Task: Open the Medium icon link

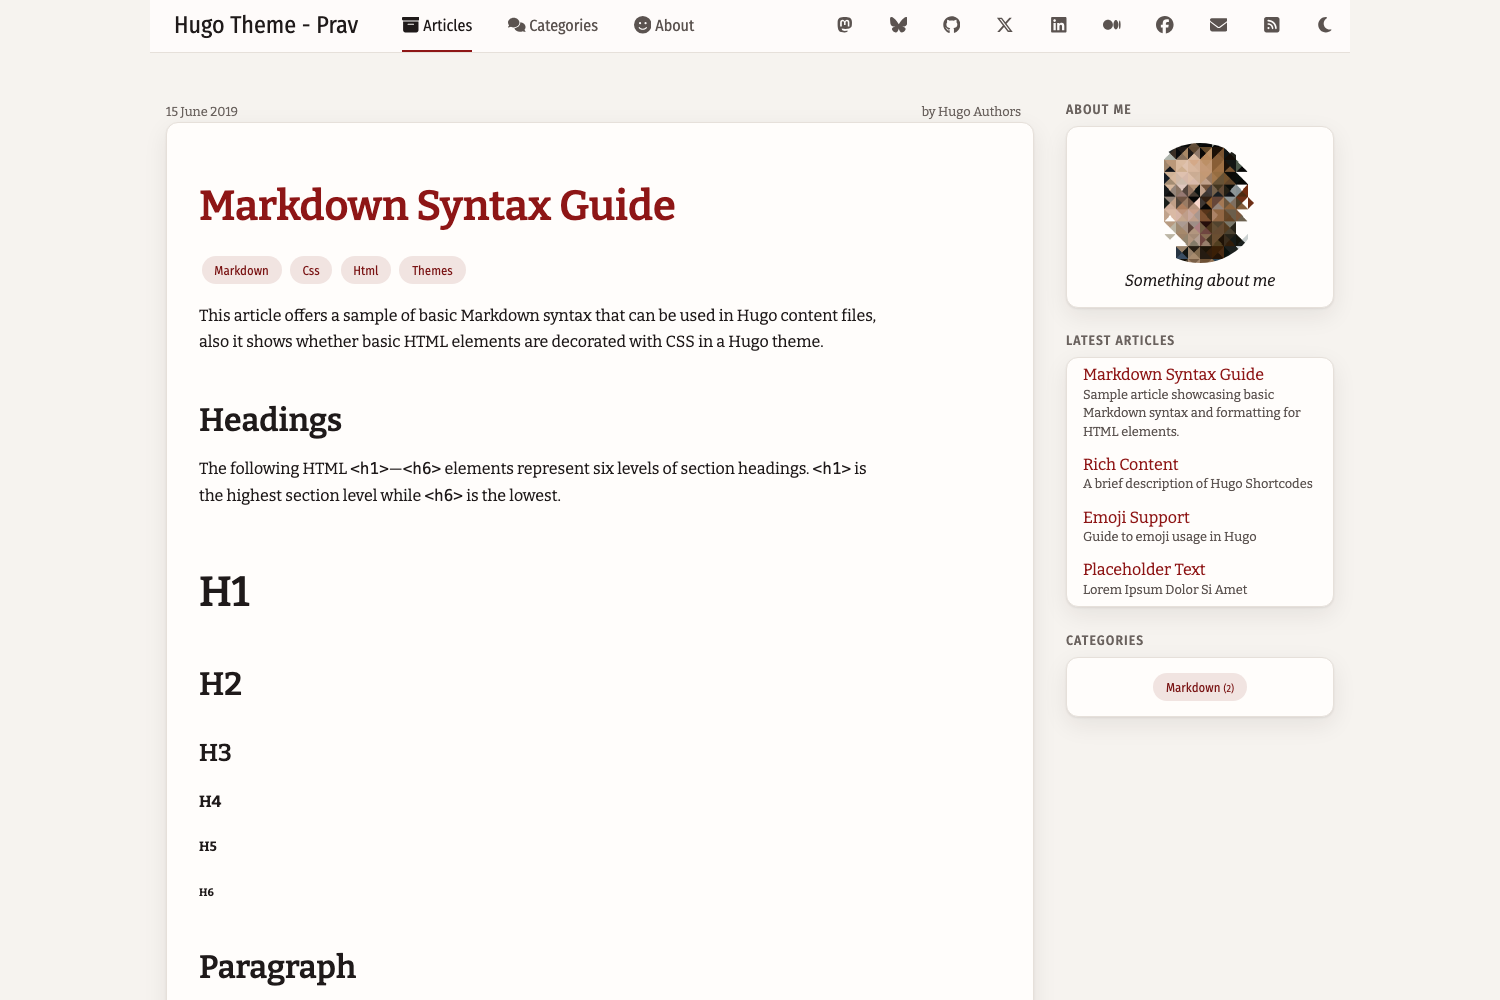Action: point(1112,25)
